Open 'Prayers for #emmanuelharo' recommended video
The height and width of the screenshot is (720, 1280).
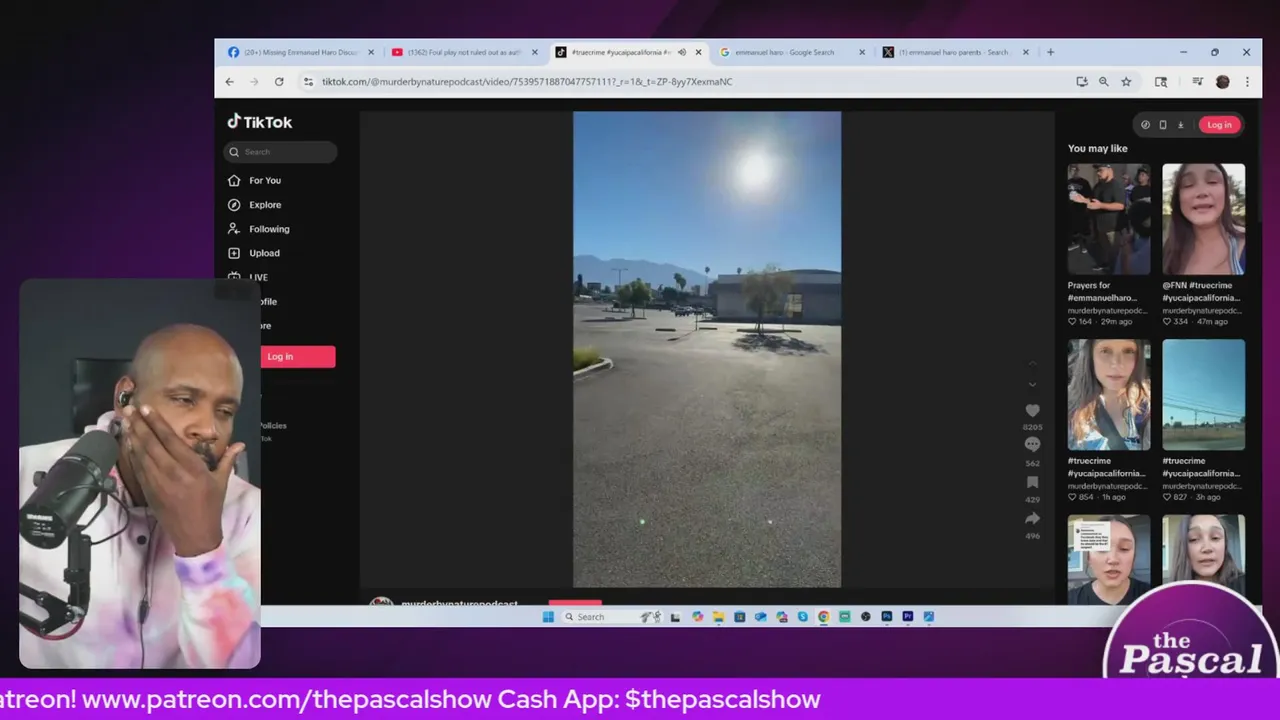[x=1109, y=219]
